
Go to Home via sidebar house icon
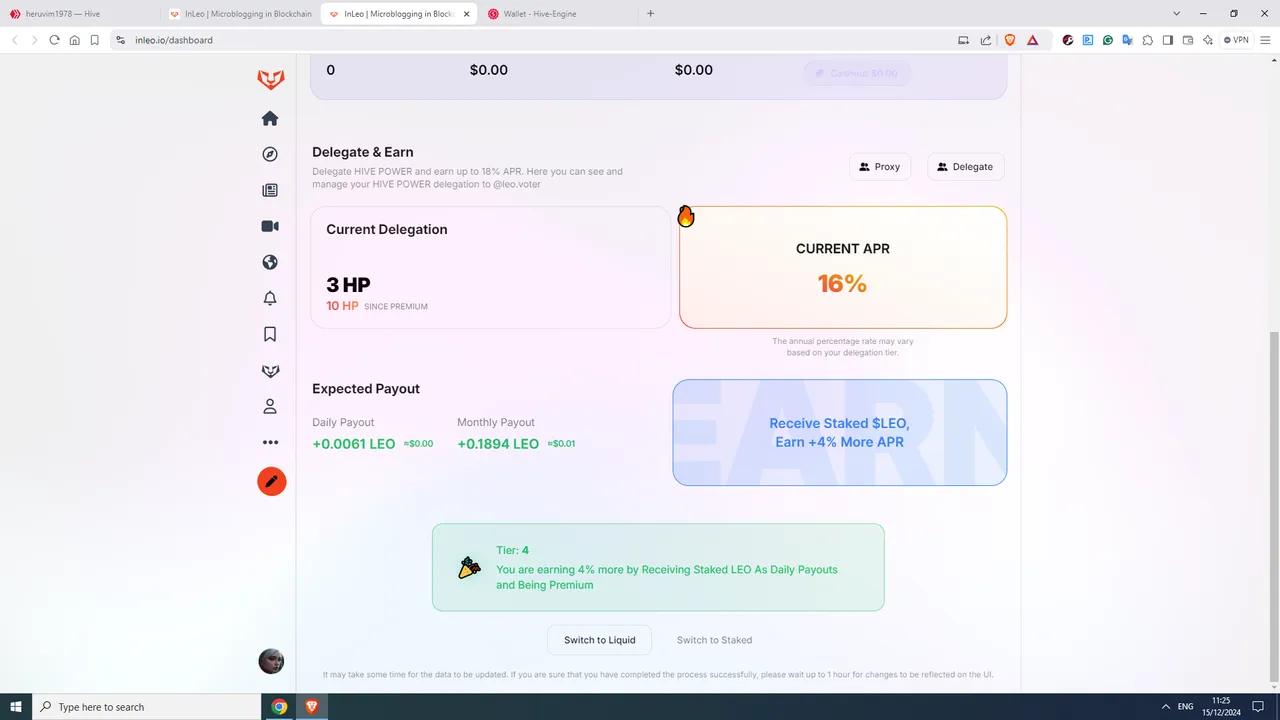coord(270,118)
